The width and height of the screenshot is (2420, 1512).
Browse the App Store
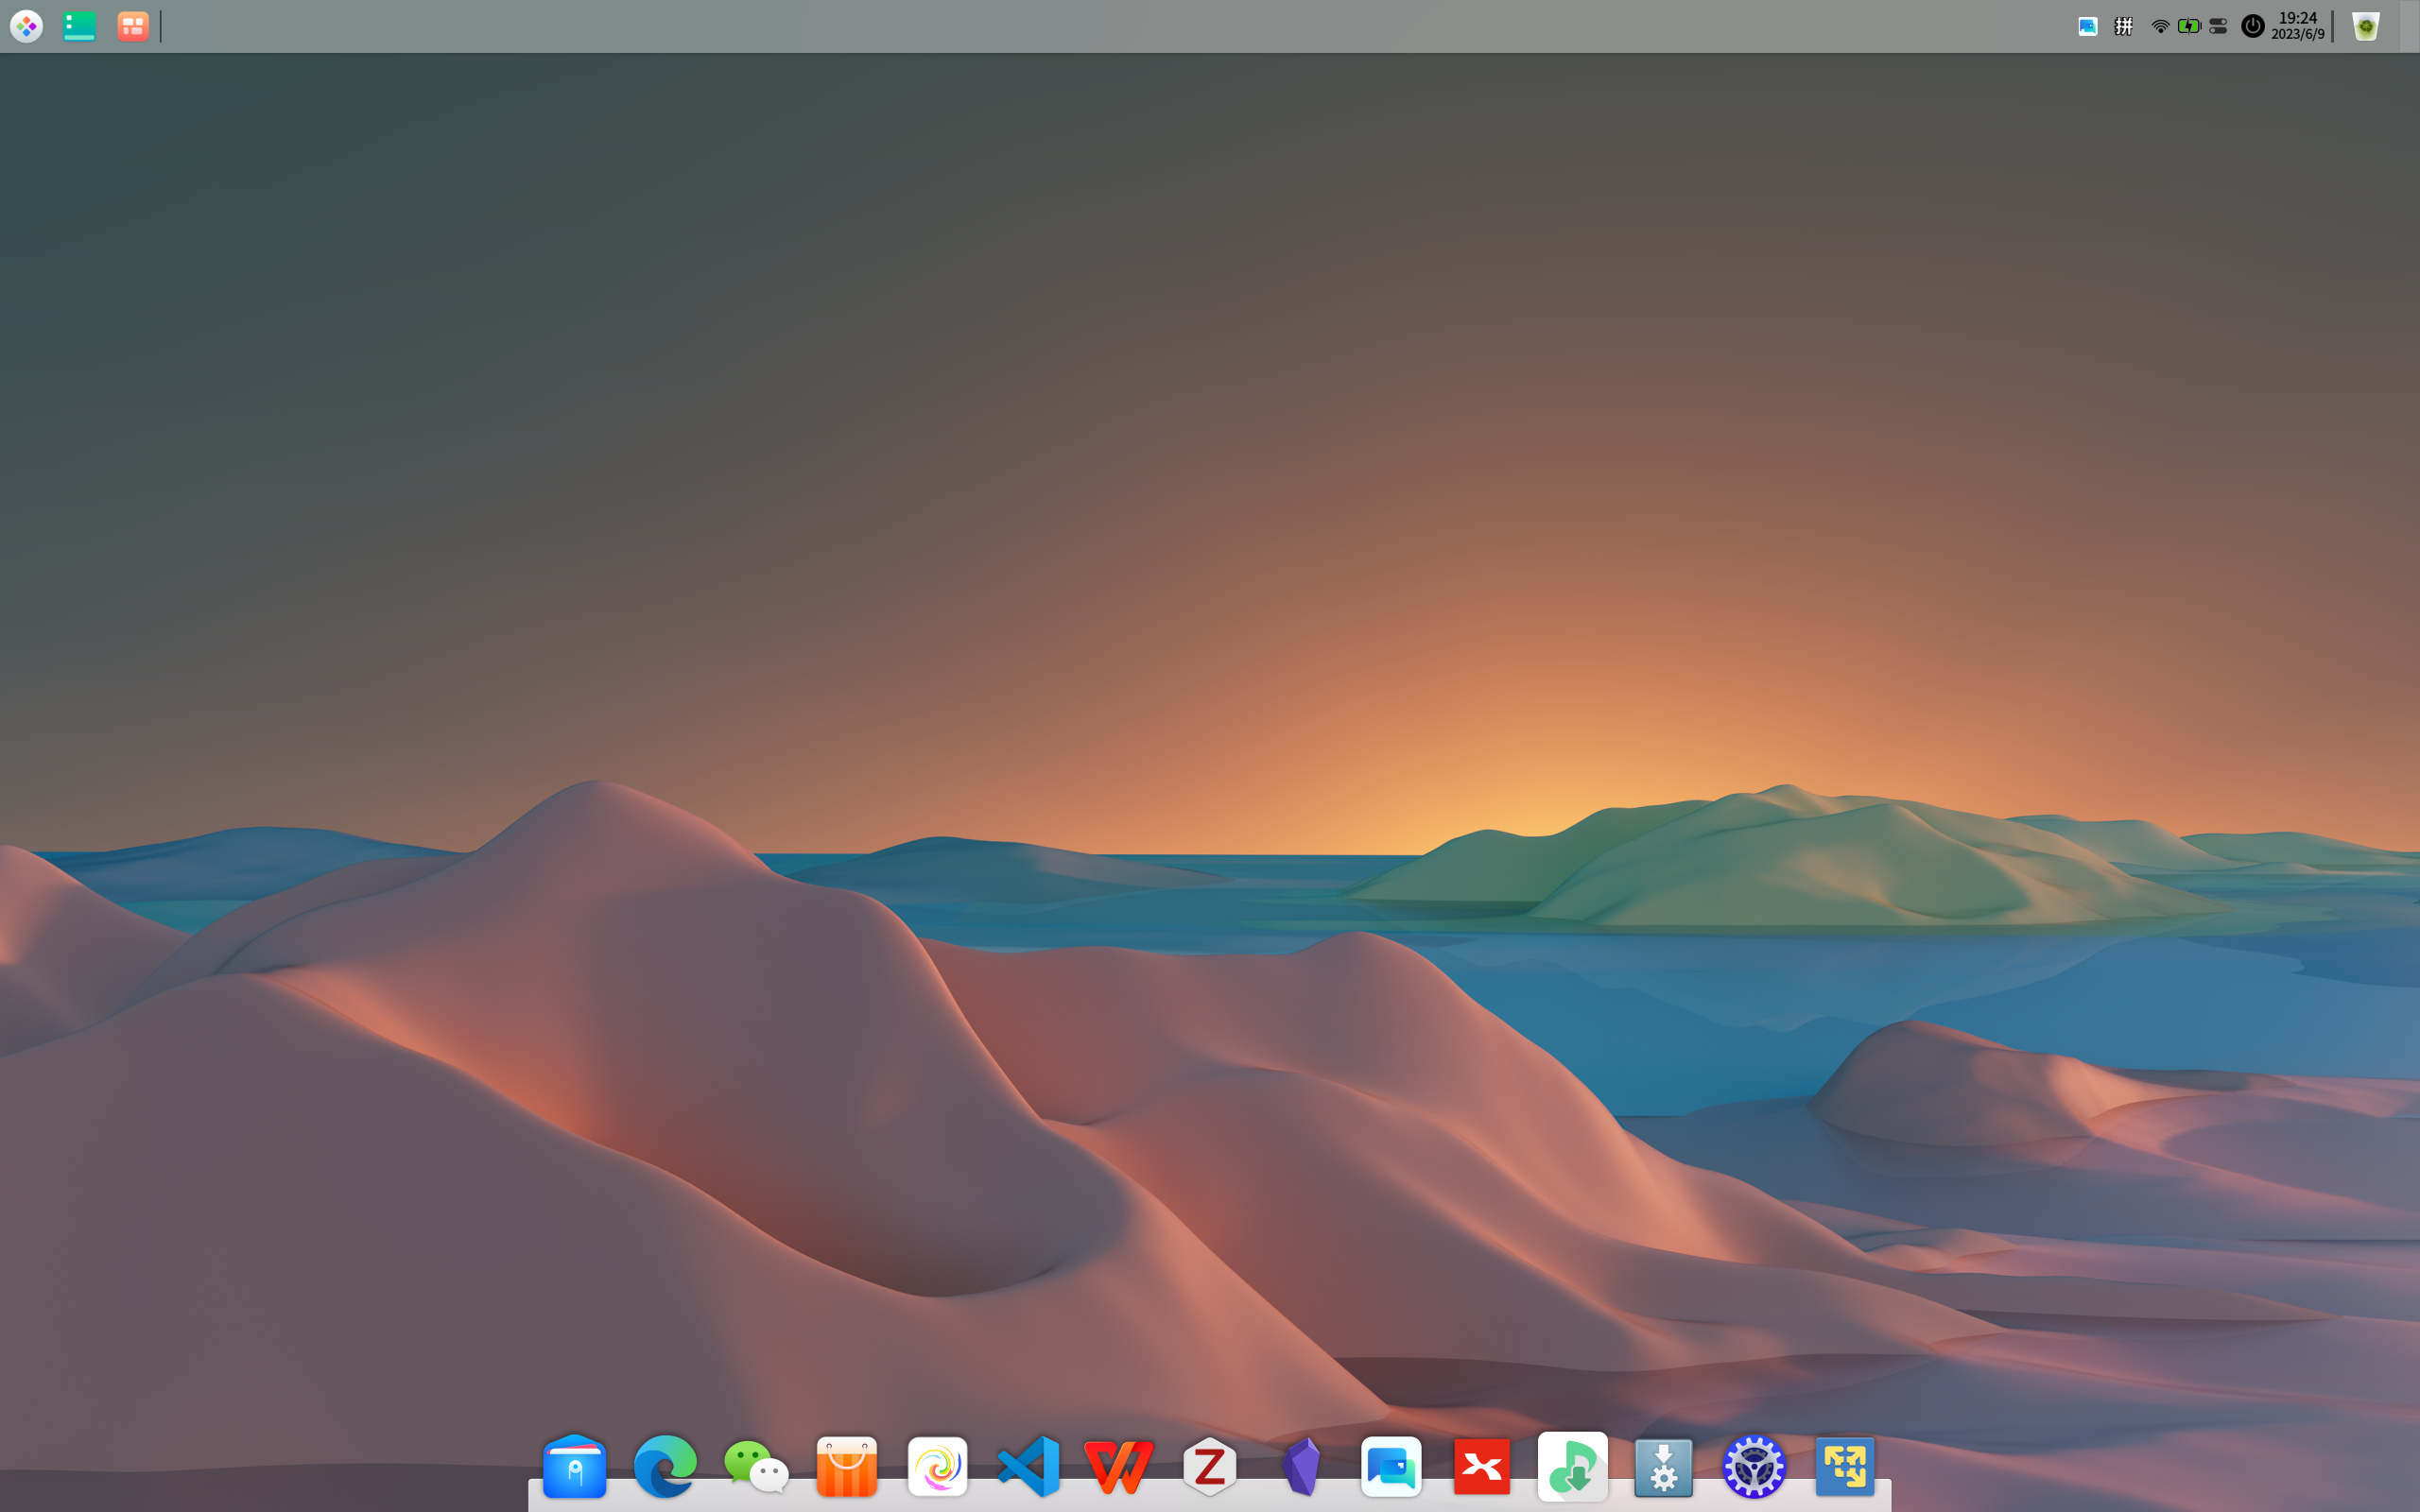[x=846, y=1466]
